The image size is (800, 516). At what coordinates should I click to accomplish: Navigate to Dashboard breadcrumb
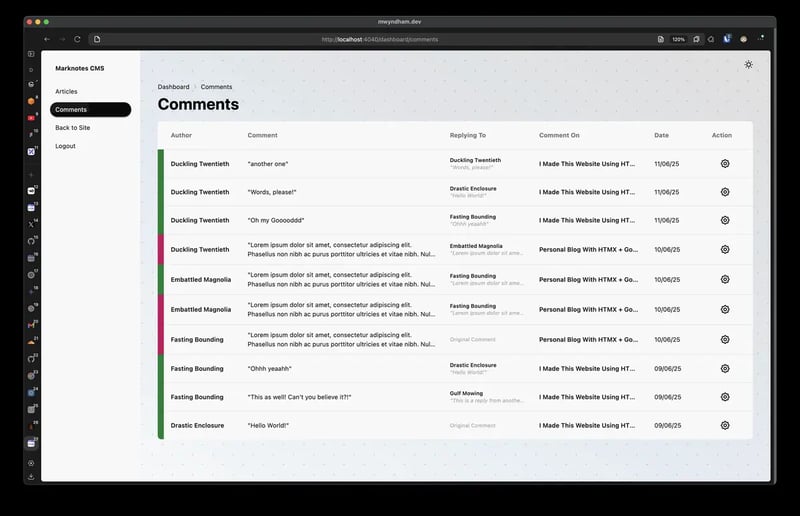[173, 87]
